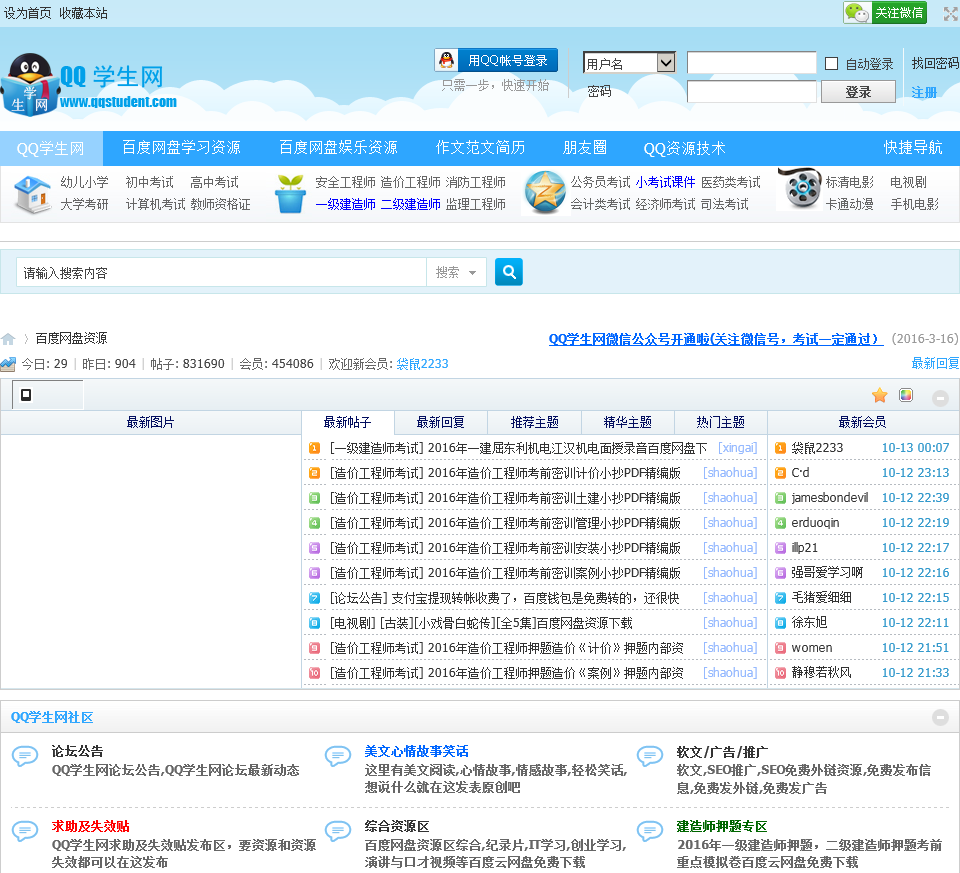The width and height of the screenshot is (960, 873).
Task: Click the 关注微信 WeChat follow icon
Action: [x=885, y=12]
